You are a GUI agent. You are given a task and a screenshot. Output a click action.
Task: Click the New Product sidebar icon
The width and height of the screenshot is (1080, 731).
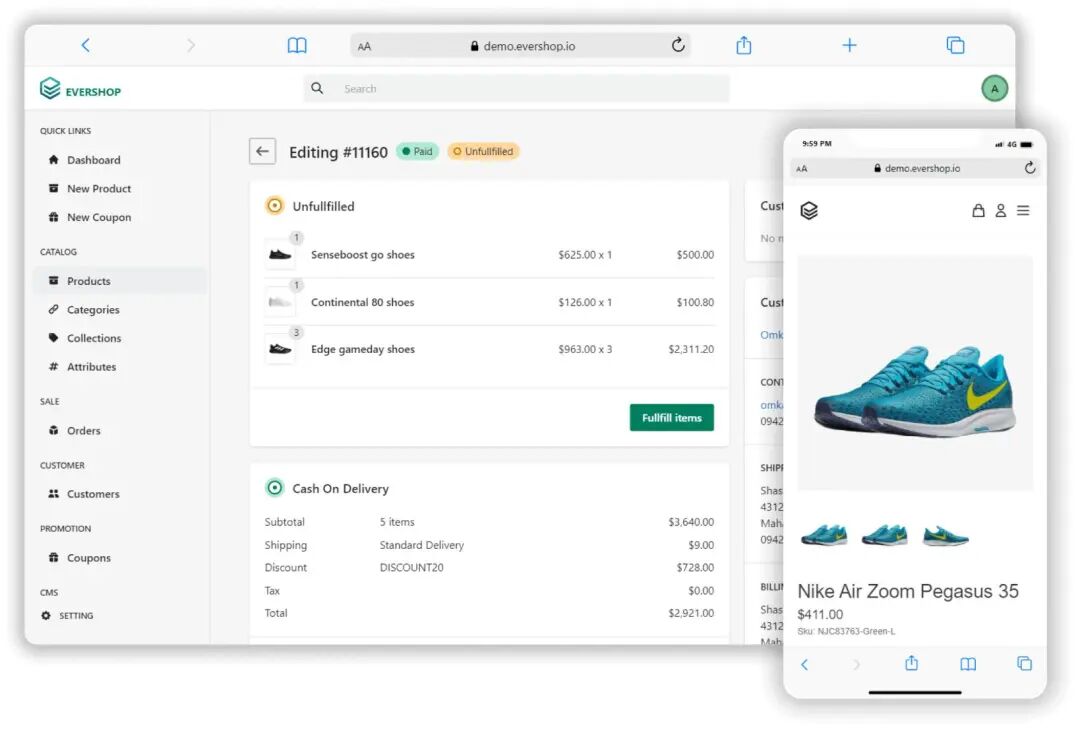(53, 188)
